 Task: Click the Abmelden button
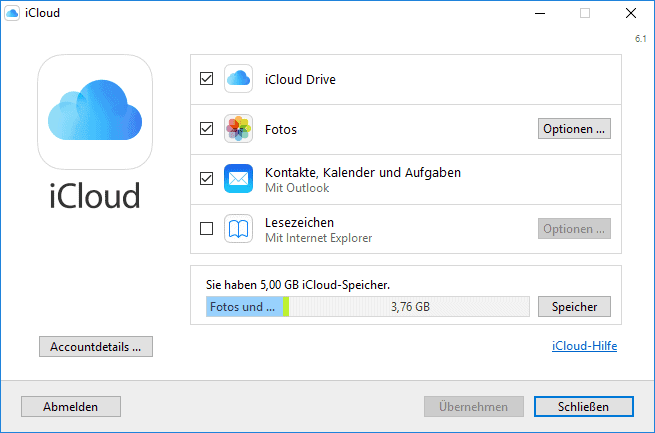point(71,407)
